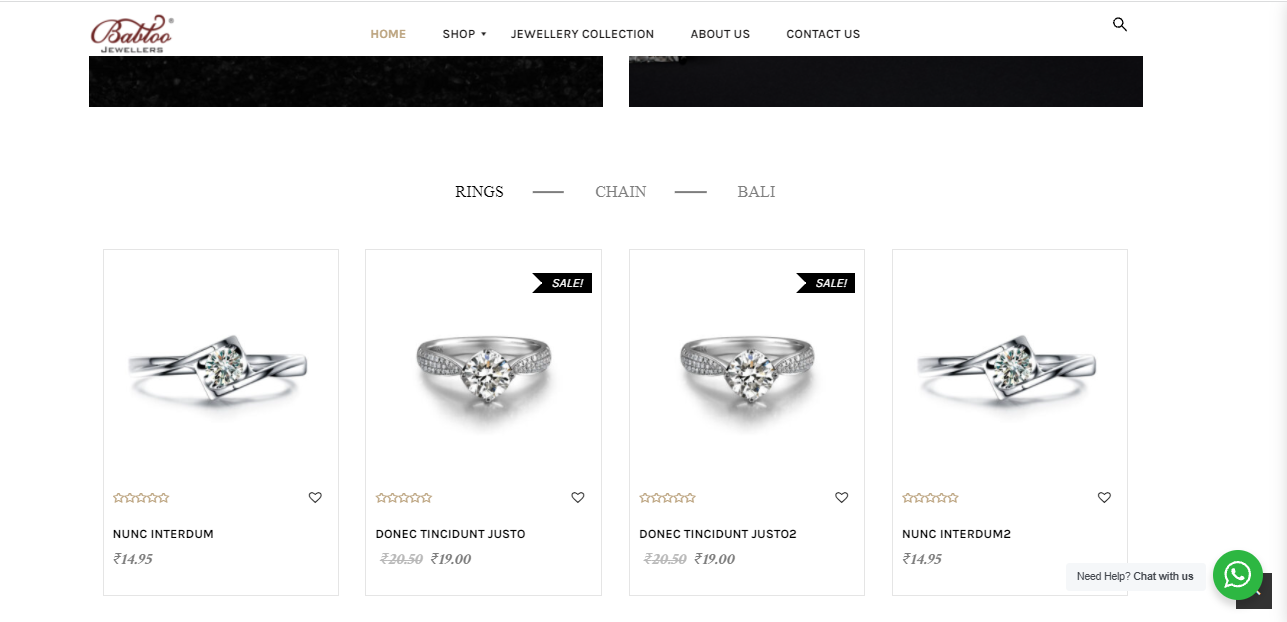Rate Nunc Interdum2 using star rating
The image size is (1287, 622).
coord(930,497)
